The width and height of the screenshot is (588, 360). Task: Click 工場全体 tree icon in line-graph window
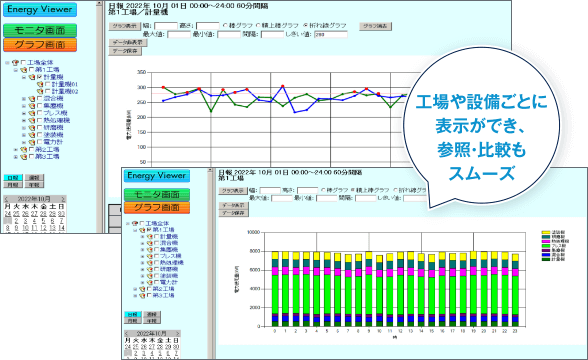(15, 63)
